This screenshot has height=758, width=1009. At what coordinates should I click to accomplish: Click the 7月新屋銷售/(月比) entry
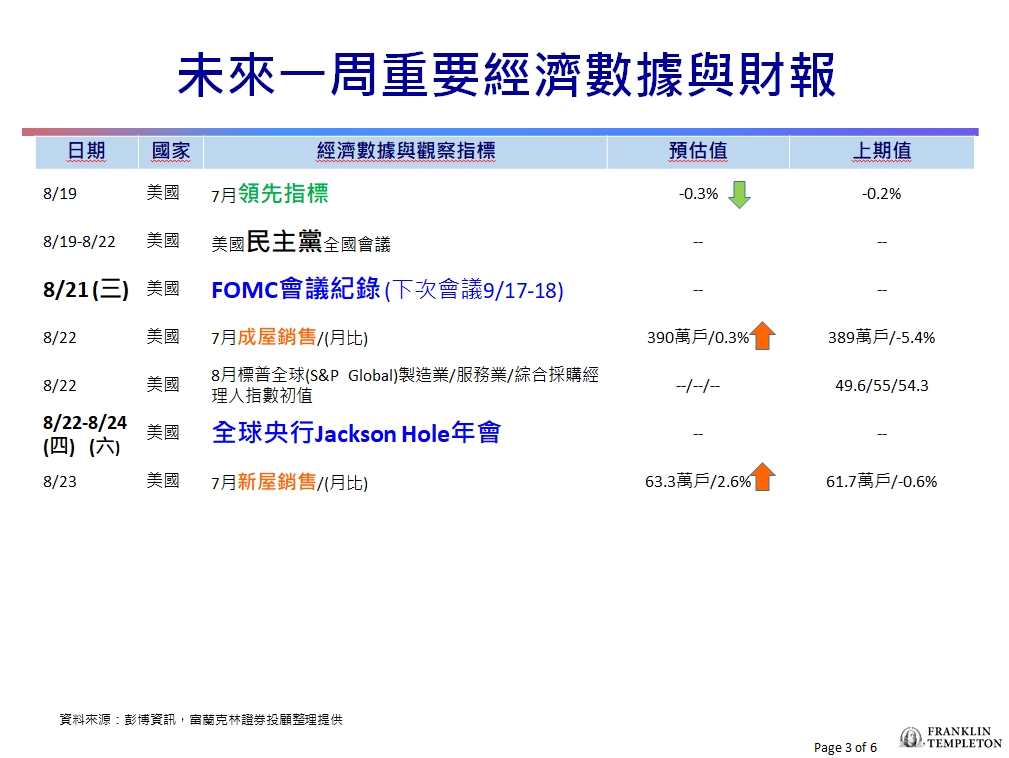tap(290, 482)
